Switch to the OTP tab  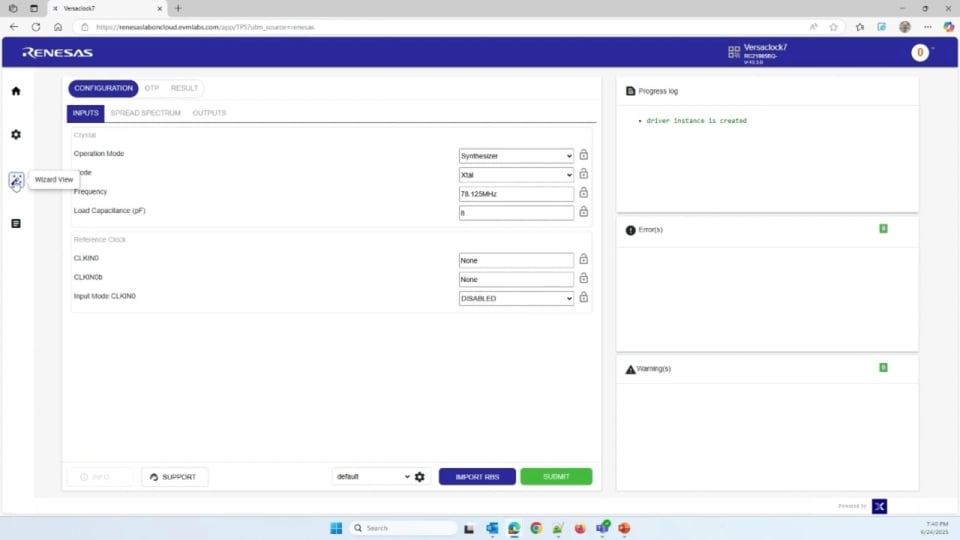point(152,88)
